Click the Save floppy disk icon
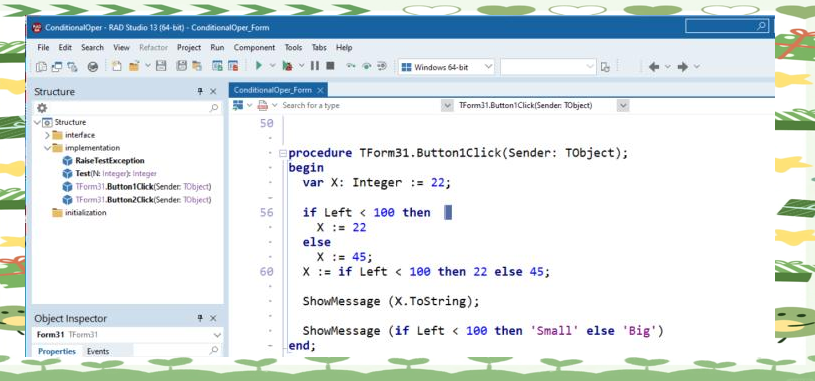This screenshot has width=815, height=381. click(161, 66)
